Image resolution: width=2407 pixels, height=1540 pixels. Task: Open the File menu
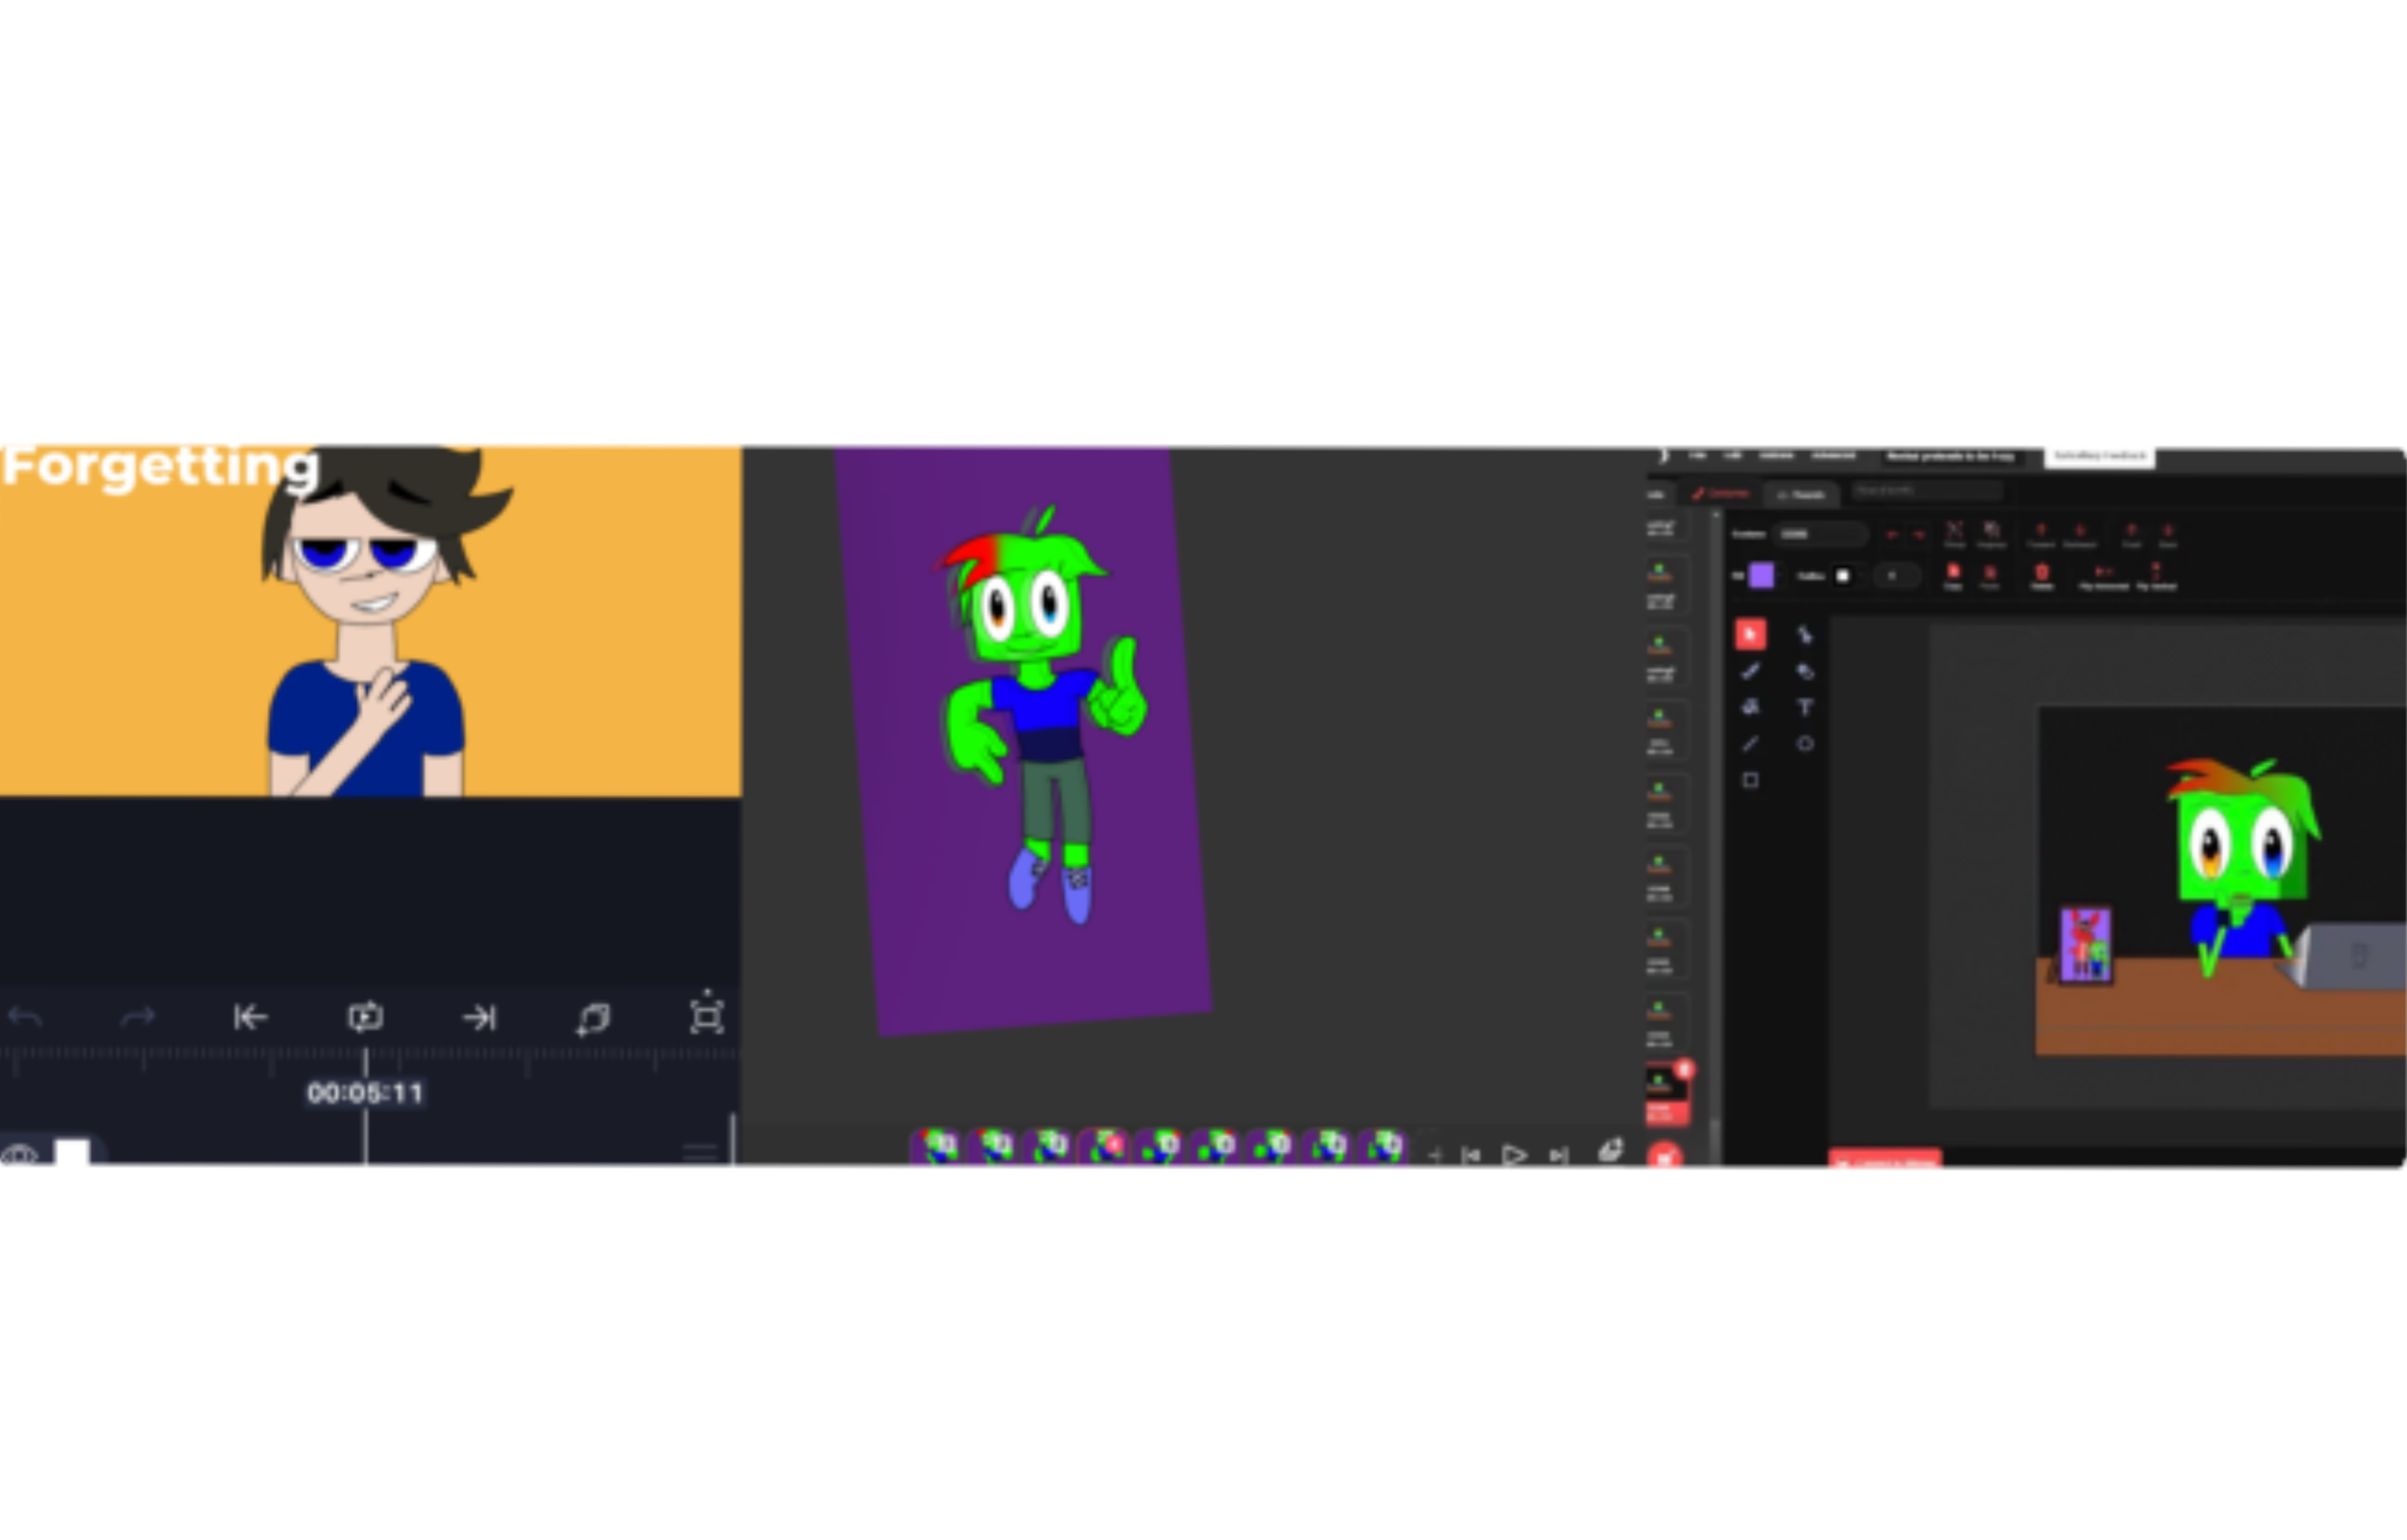click(1697, 456)
